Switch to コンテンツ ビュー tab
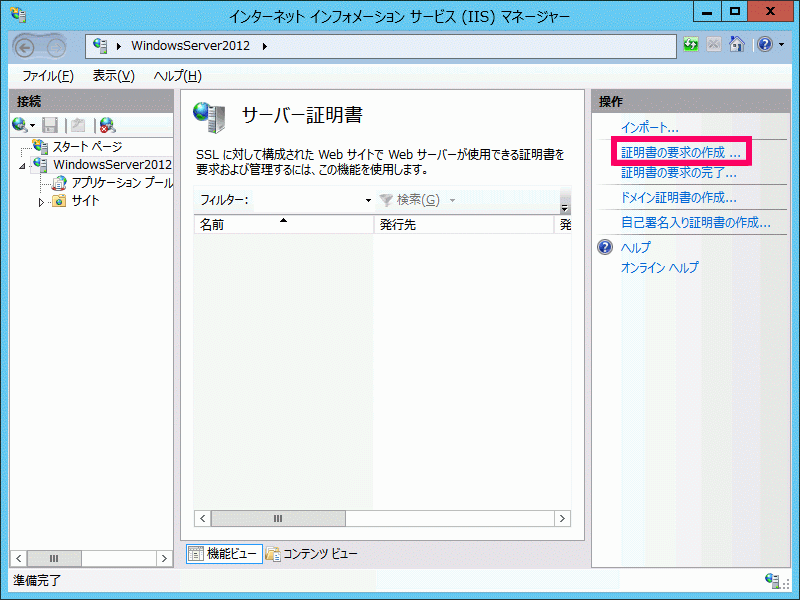800x600 pixels. (x=312, y=554)
